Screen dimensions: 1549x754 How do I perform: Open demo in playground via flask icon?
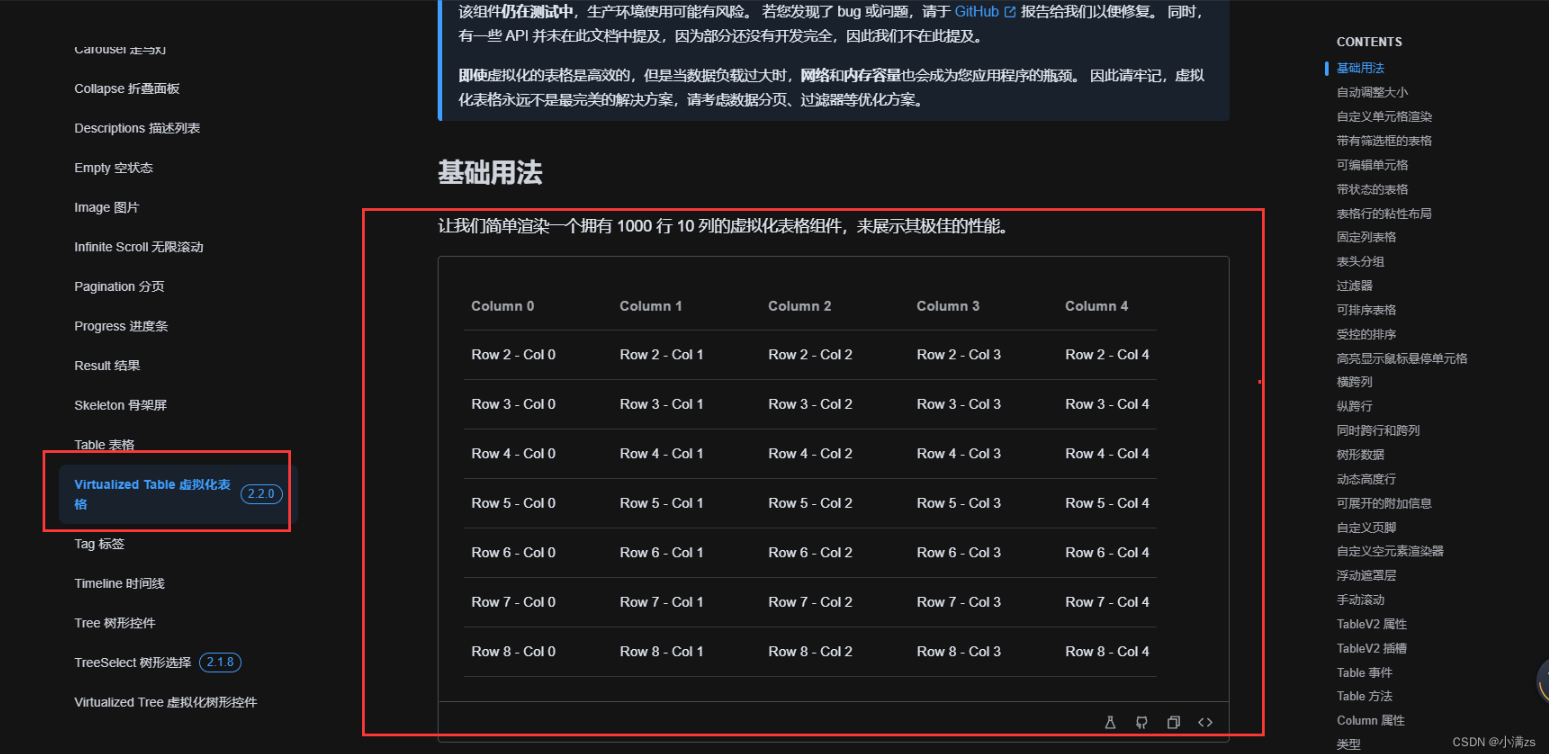(1109, 722)
